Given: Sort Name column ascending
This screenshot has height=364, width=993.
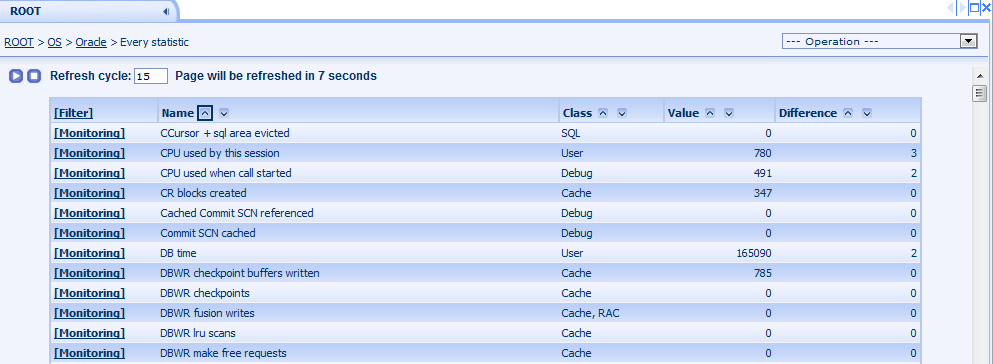Looking at the screenshot, I should pyautogui.click(x=205, y=113).
